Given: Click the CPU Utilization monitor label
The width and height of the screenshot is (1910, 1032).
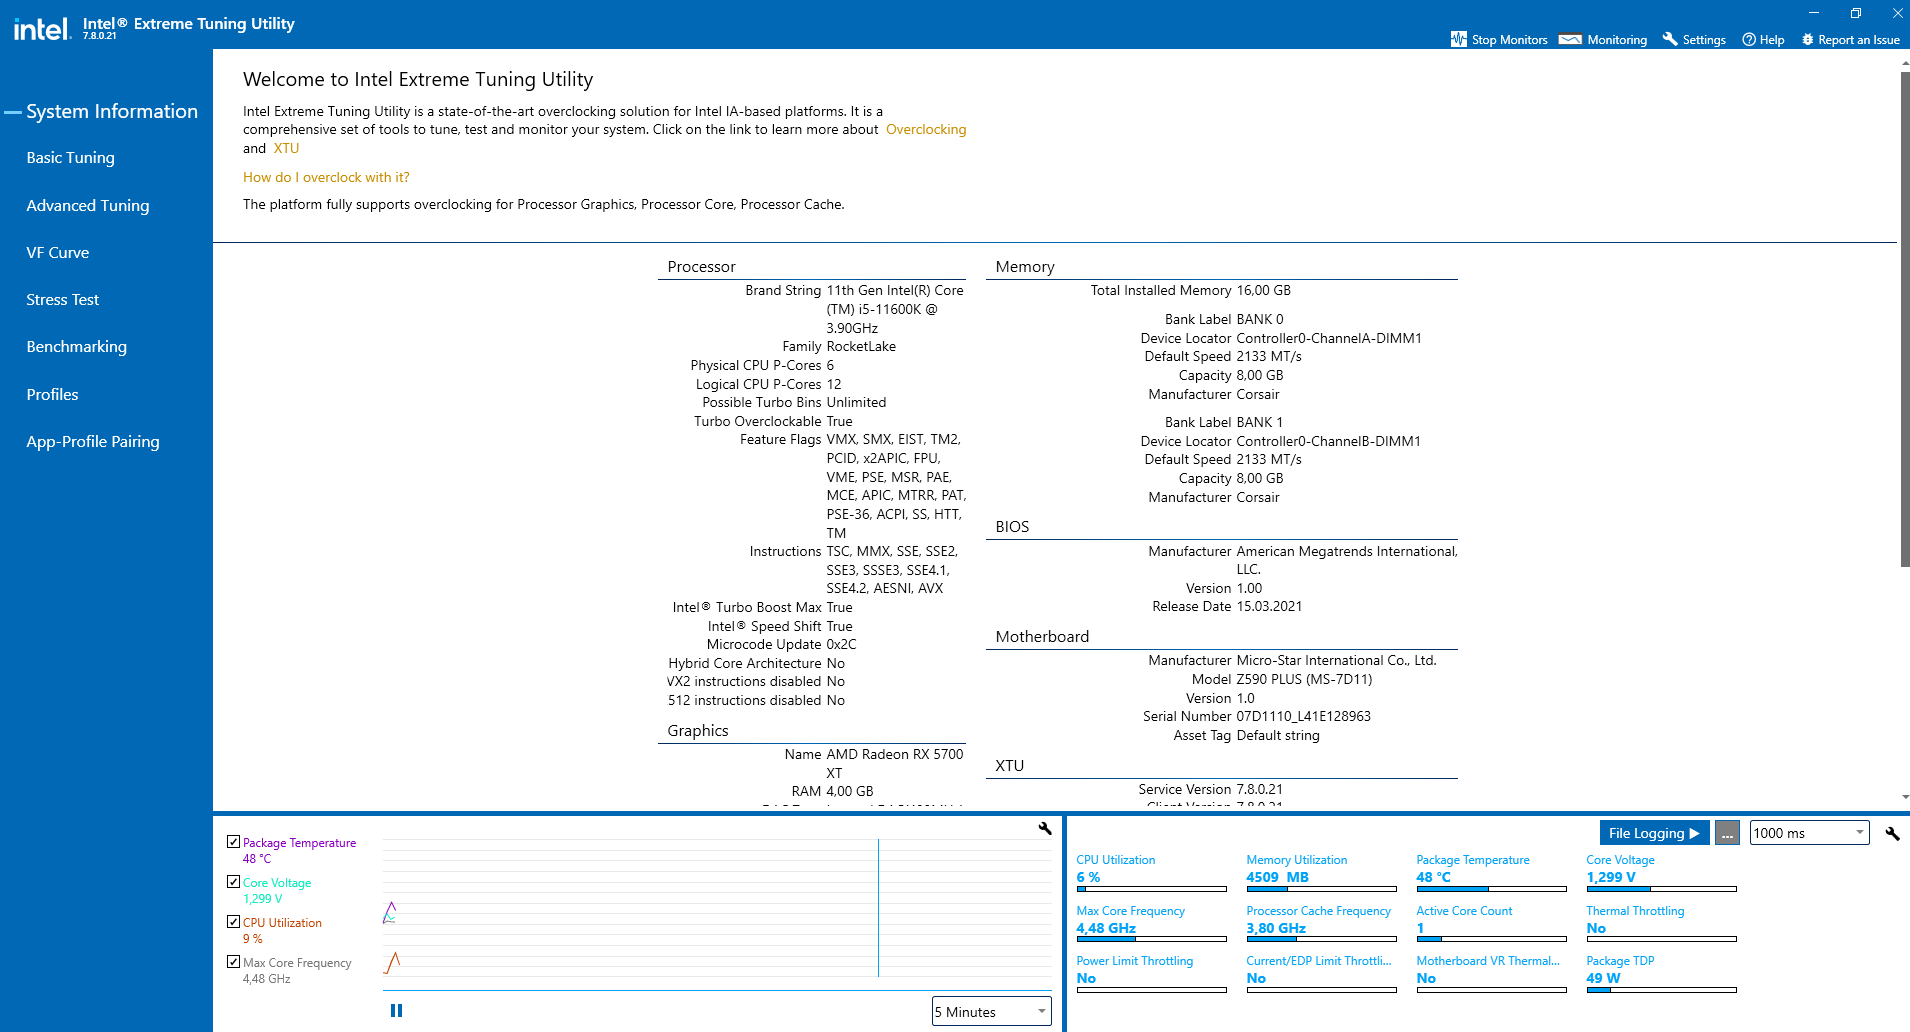Looking at the screenshot, I should 1115,860.
